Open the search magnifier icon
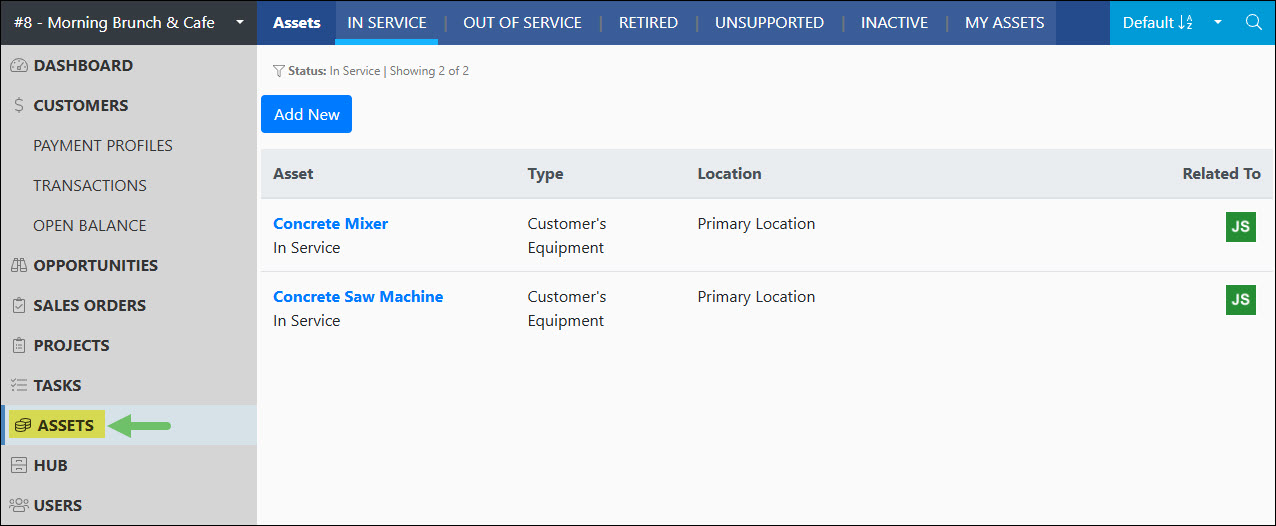The width and height of the screenshot is (1276, 526). click(x=1253, y=22)
